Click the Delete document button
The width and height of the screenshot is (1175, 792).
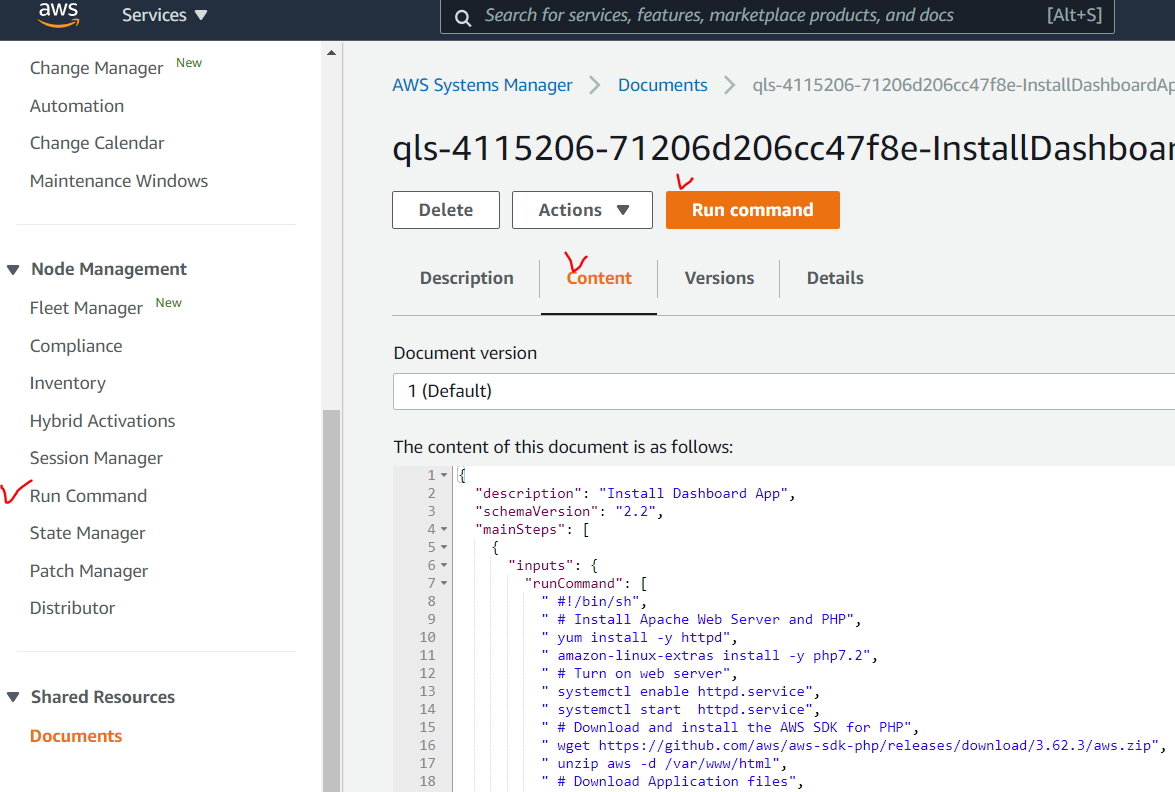pyautogui.click(x=446, y=210)
